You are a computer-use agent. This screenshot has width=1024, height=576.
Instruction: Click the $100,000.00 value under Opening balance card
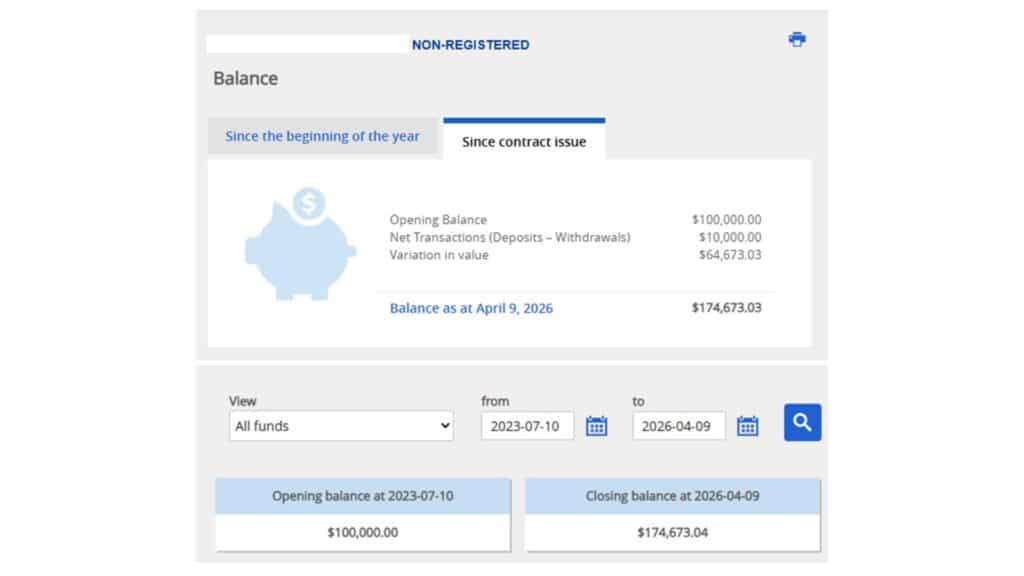pos(362,532)
